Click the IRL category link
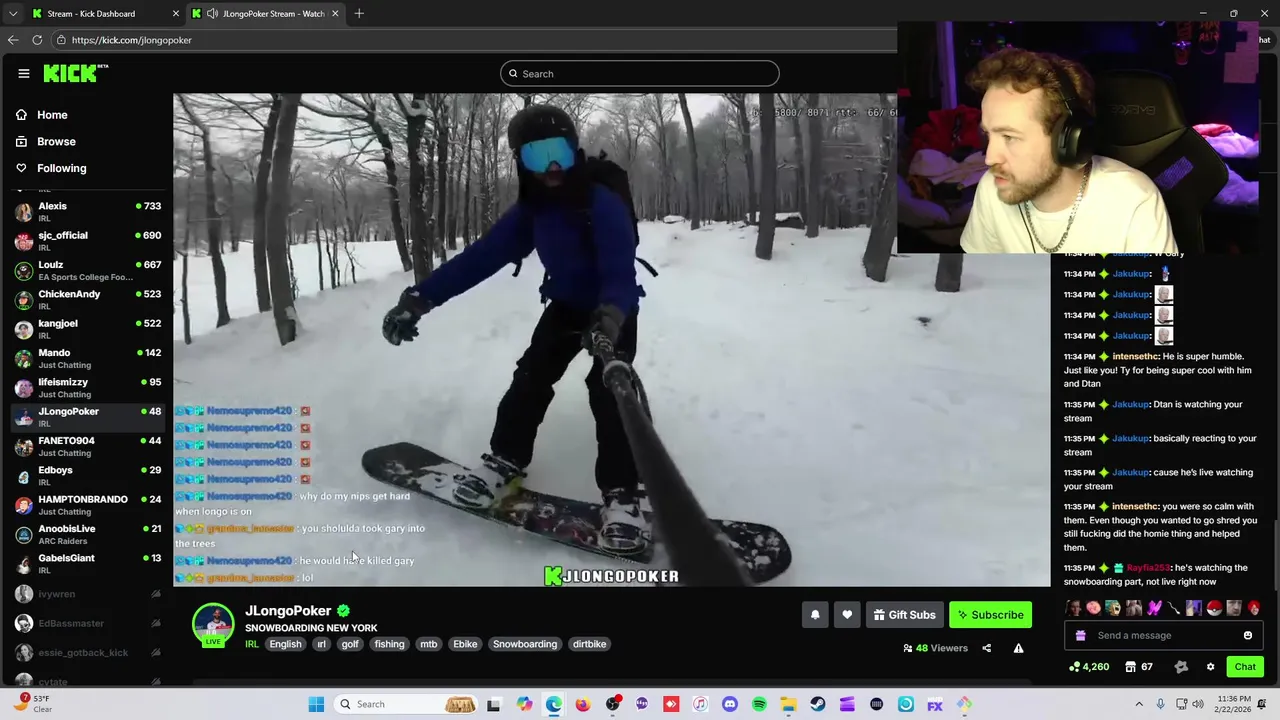Viewport: 1280px width, 720px height. click(252, 644)
